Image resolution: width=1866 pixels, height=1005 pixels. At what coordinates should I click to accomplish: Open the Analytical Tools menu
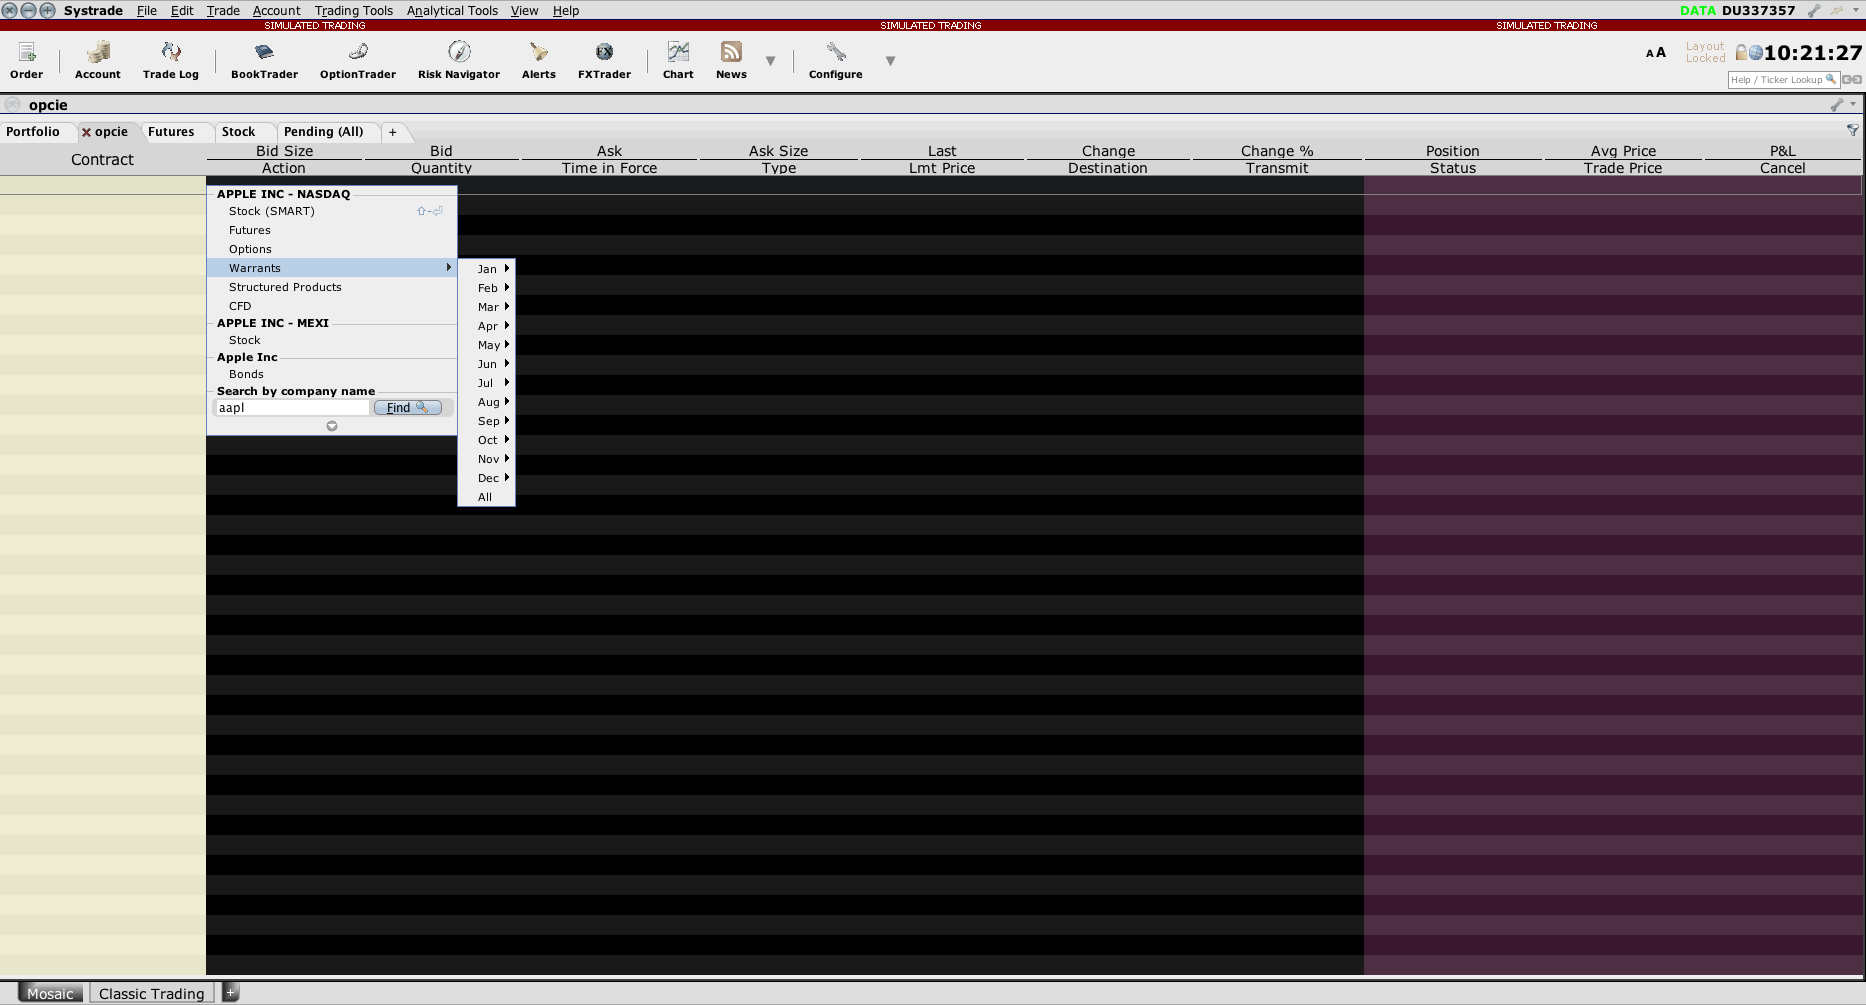click(x=452, y=11)
